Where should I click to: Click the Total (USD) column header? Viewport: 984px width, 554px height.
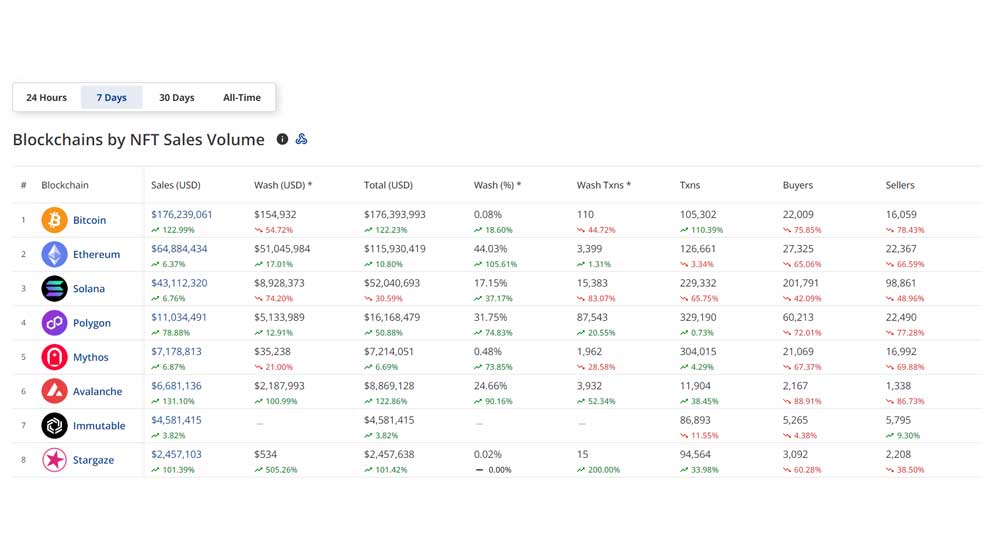(388, 185)
